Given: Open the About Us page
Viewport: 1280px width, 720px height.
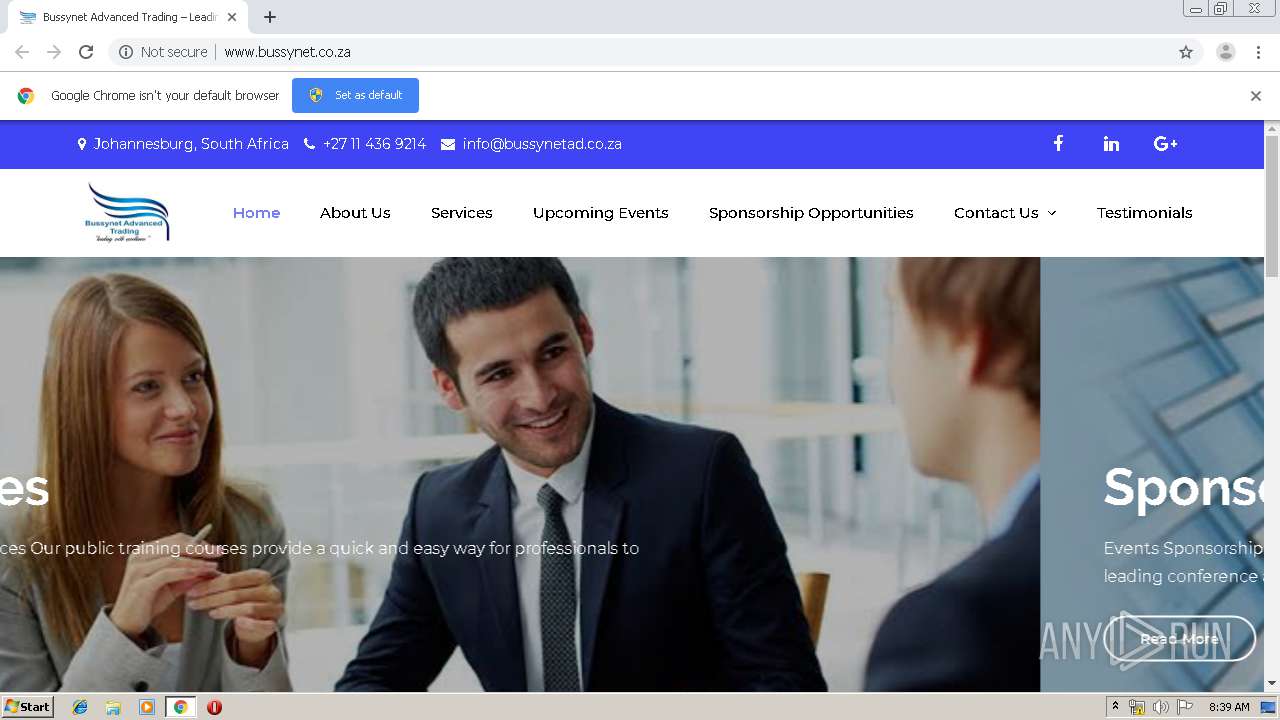Looking at the screenshot, I should point(355,213).
